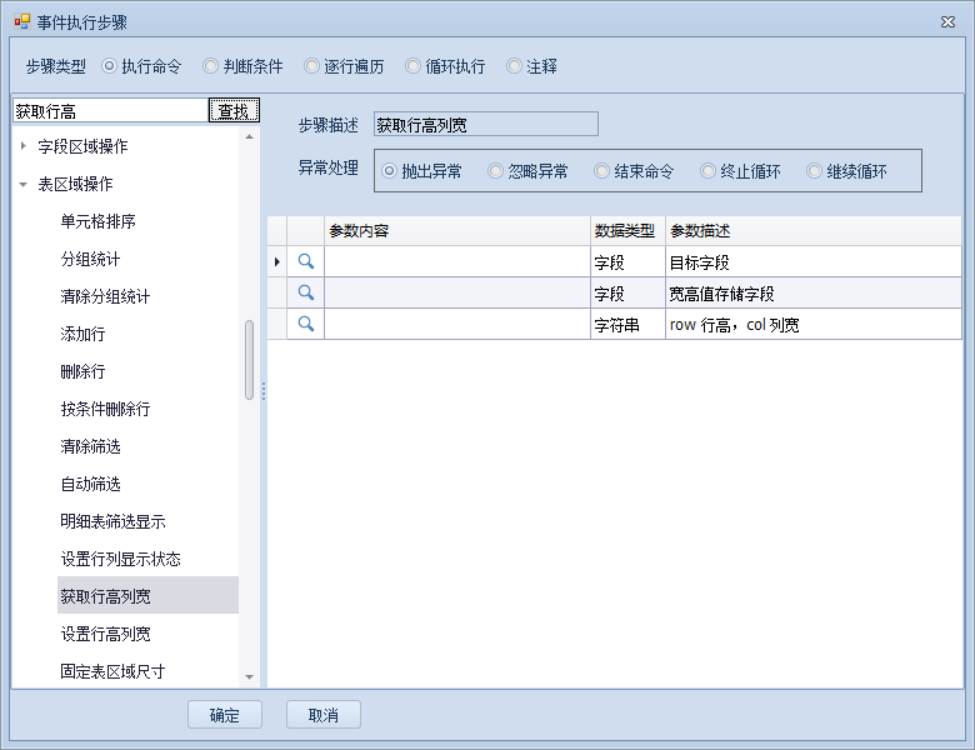
Task: Select the 终止循环 exception option
Action: point(708,171)
